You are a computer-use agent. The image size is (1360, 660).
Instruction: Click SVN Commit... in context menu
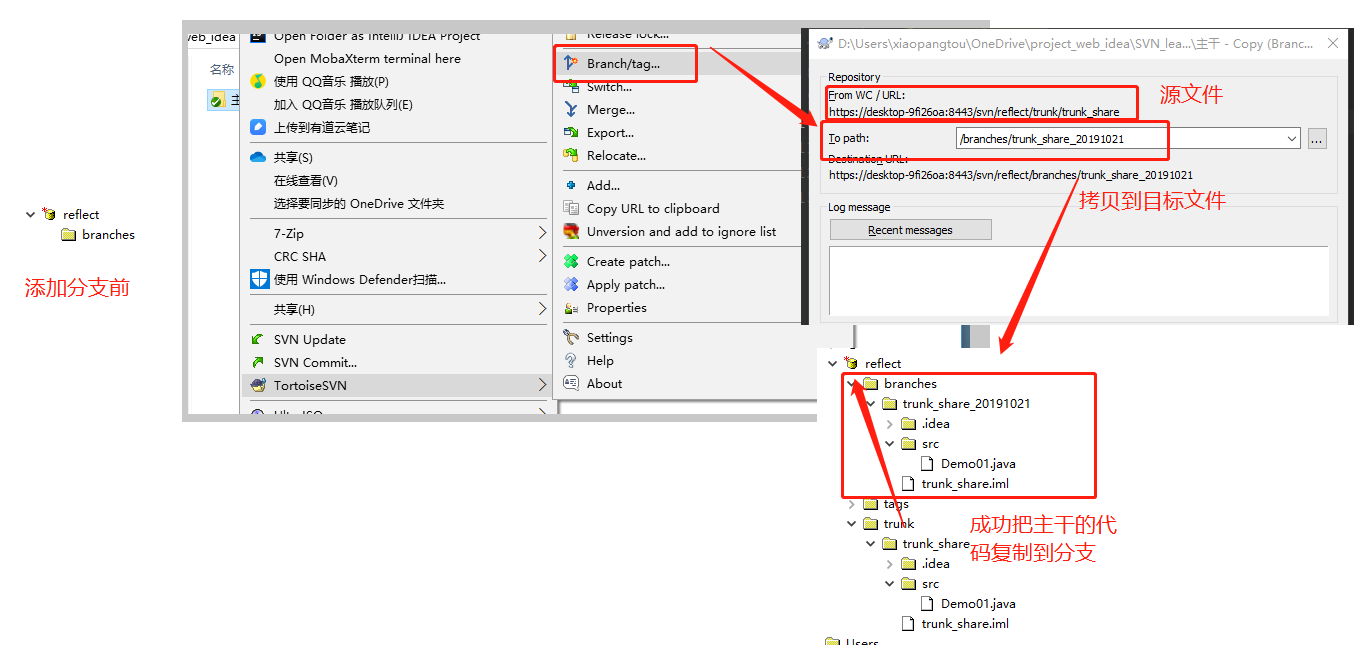315,363
